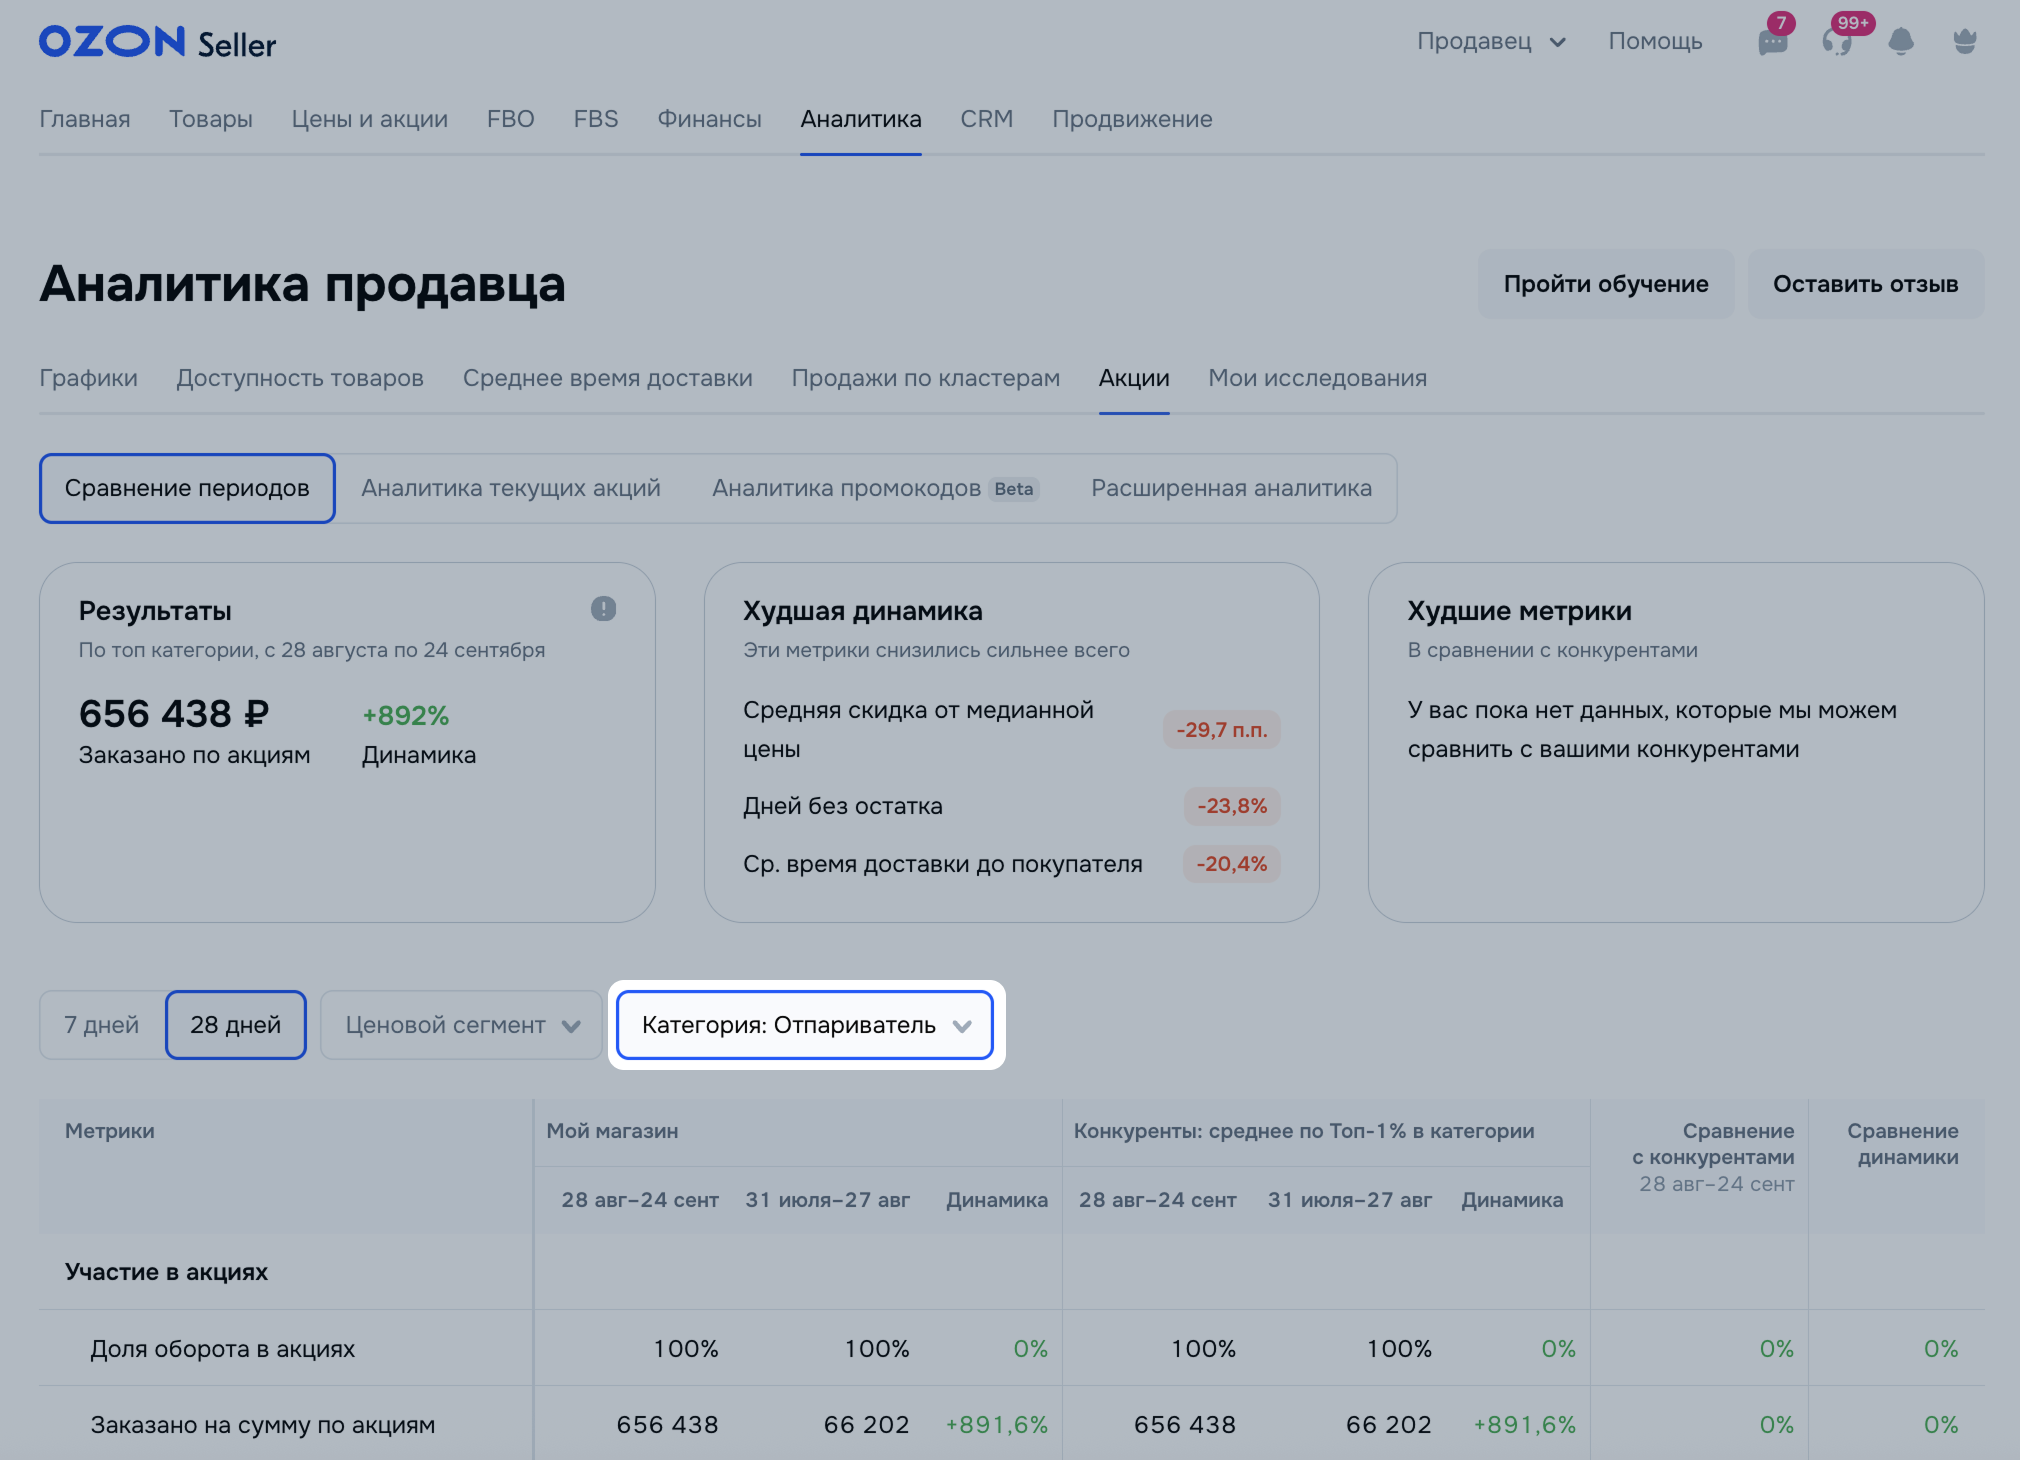
Task: Click the info icon in Результаты card
Action: coord(603,609)
